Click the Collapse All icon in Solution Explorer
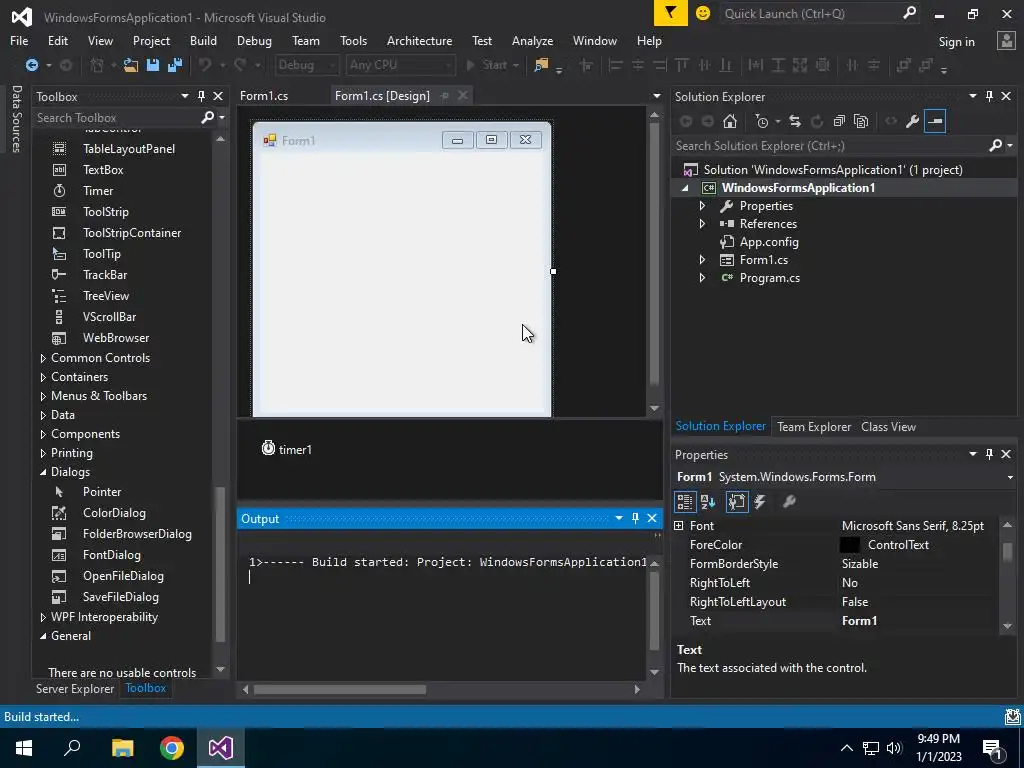 (839, 121)
